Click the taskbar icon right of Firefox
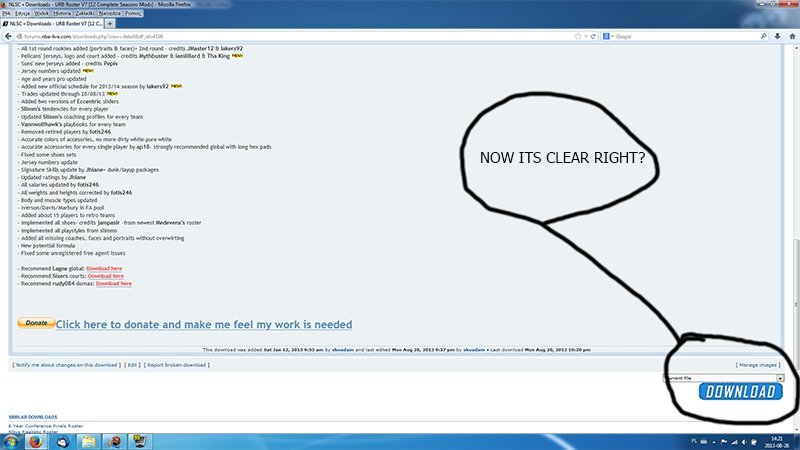The width and height of the screenshot is (800, 450). click(x=62, y=441)
